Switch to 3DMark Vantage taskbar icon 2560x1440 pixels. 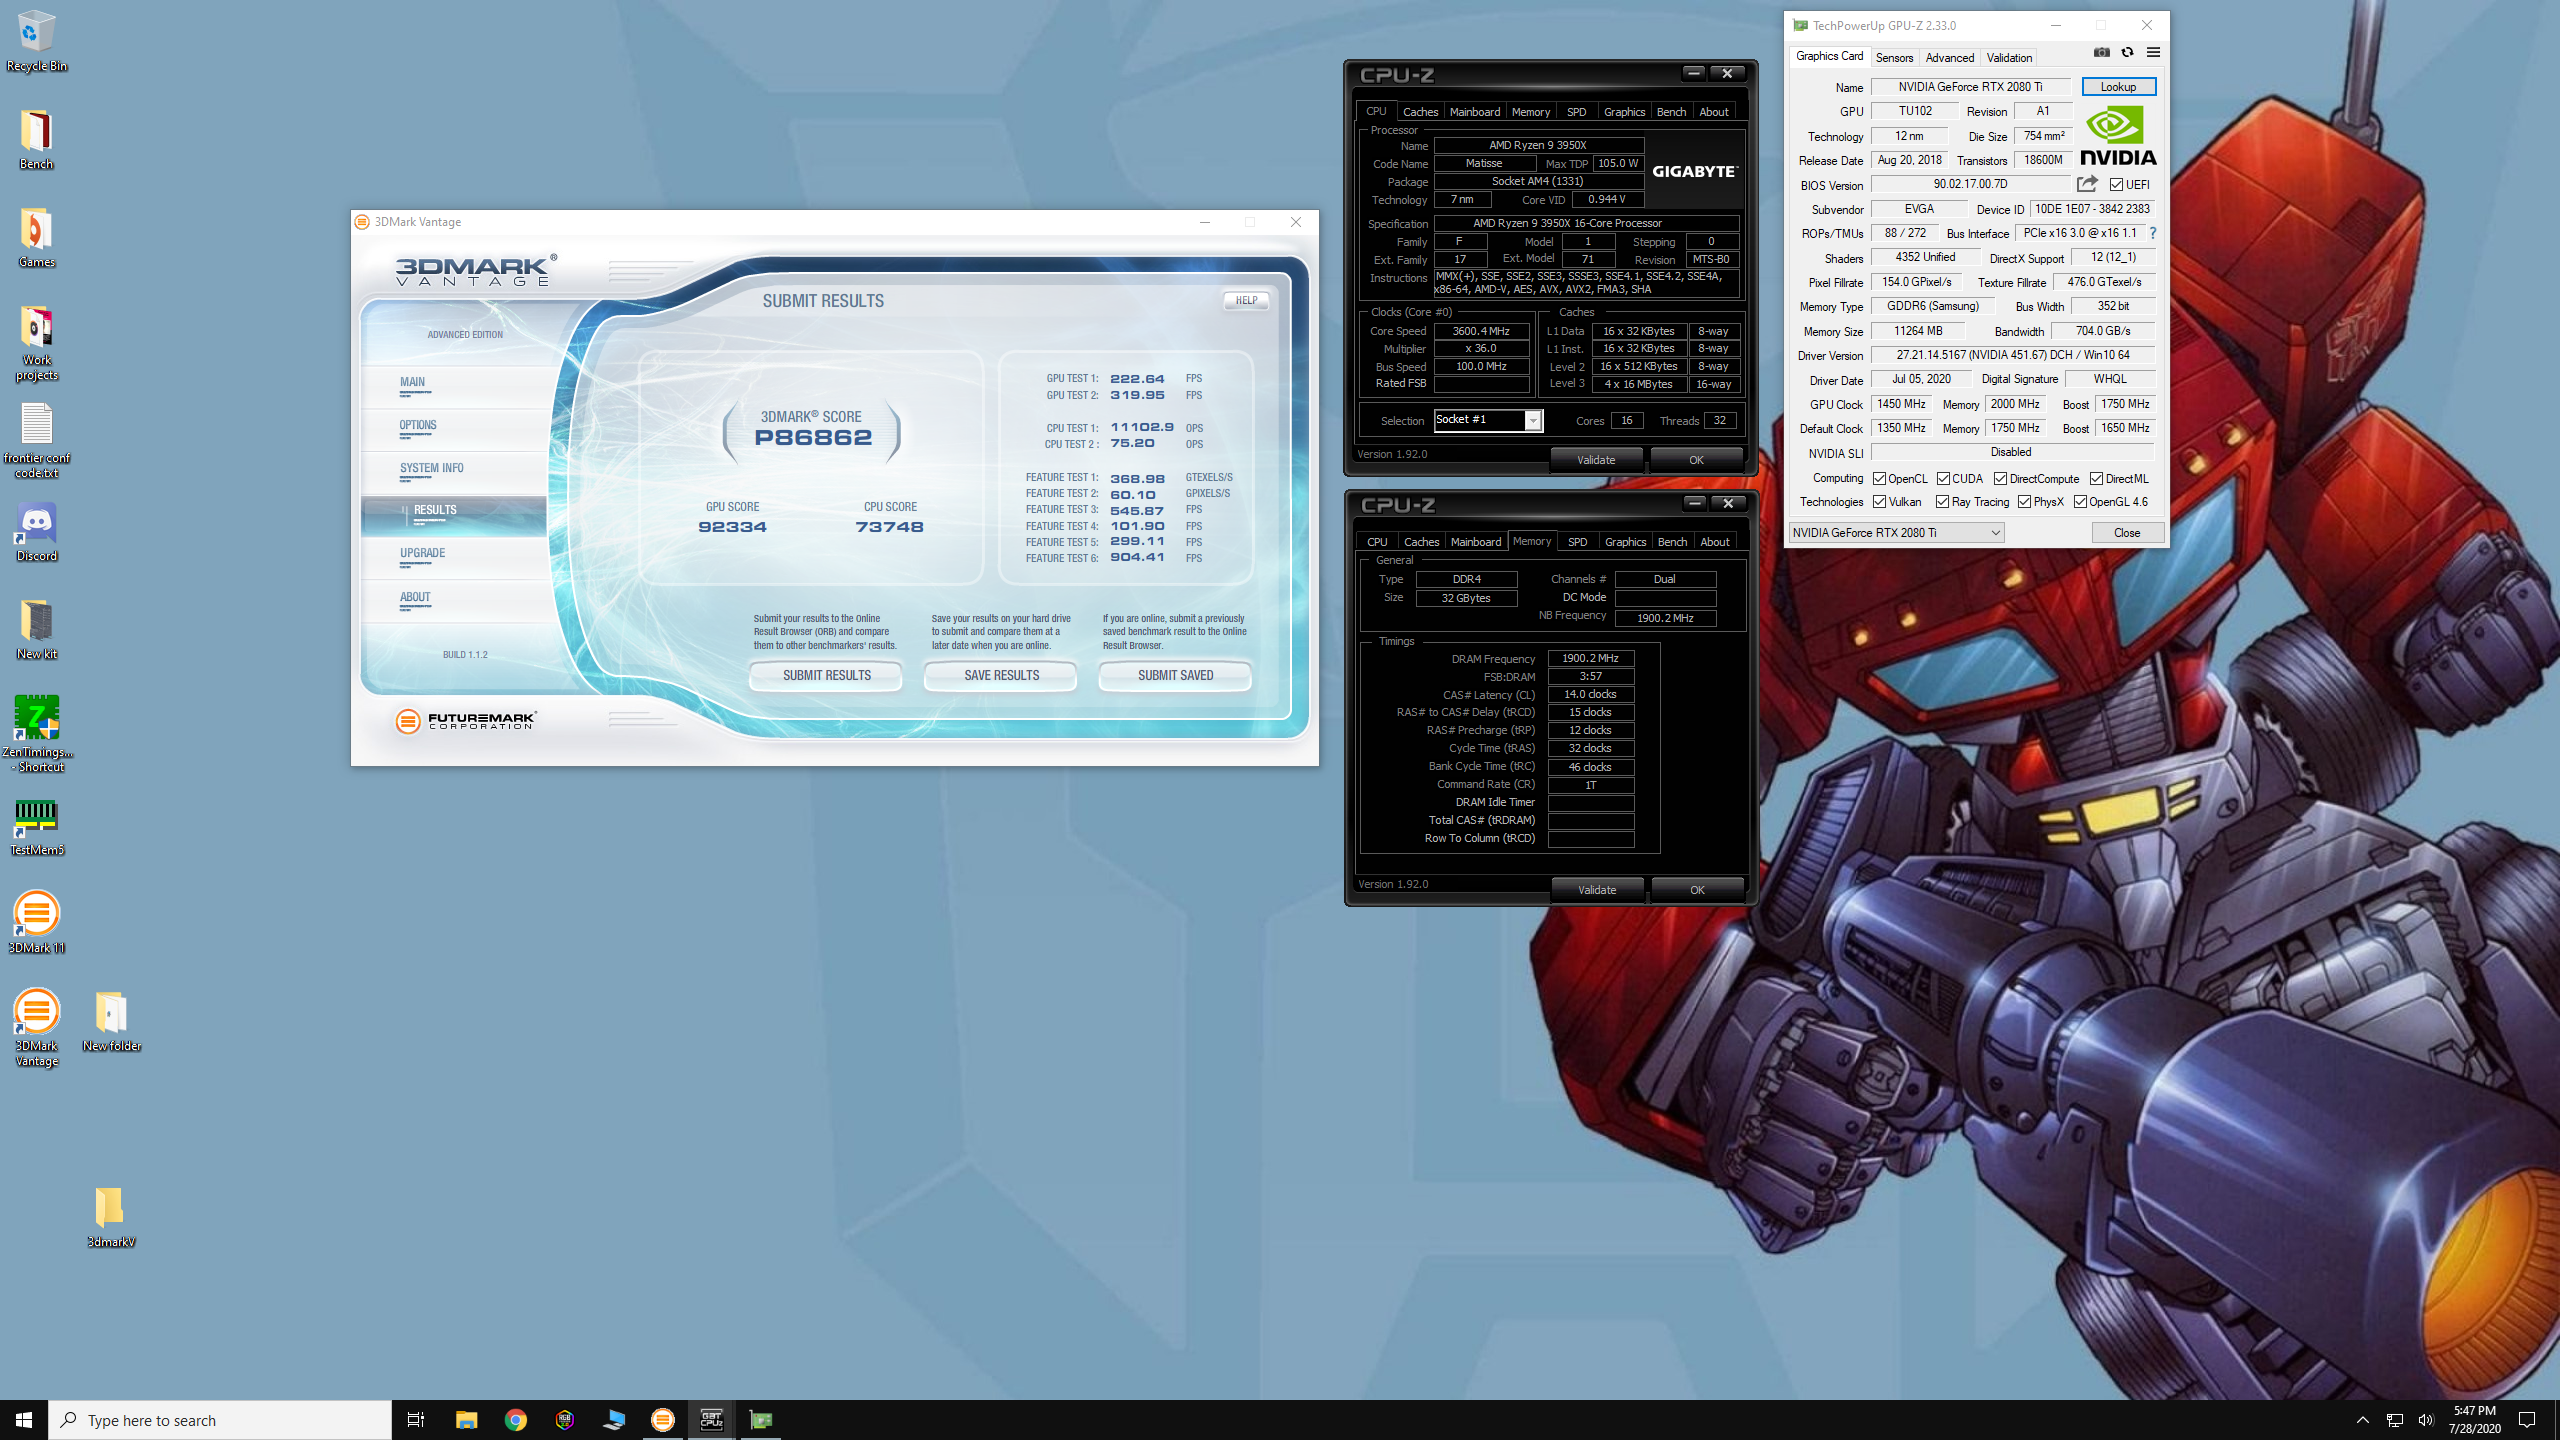point(662,1419)
